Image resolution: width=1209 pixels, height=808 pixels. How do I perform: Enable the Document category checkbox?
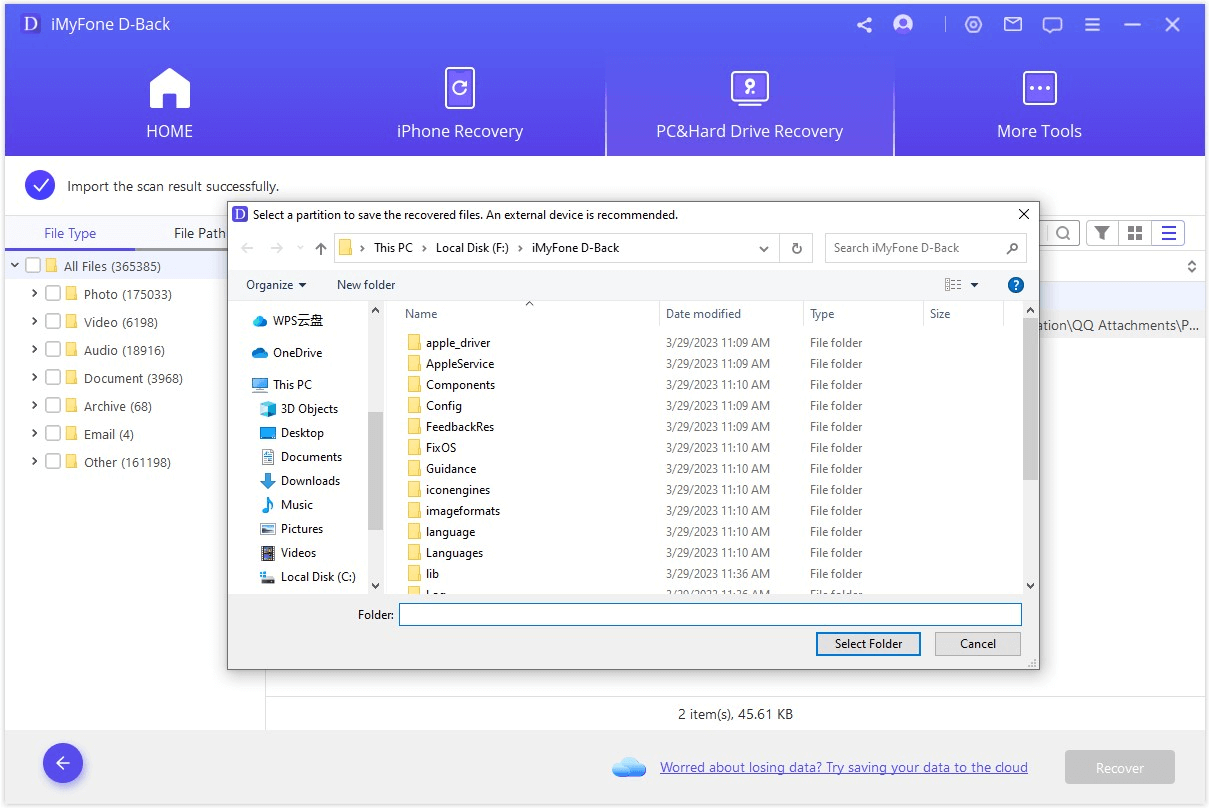pyautogui.click(x=53, y=378)
